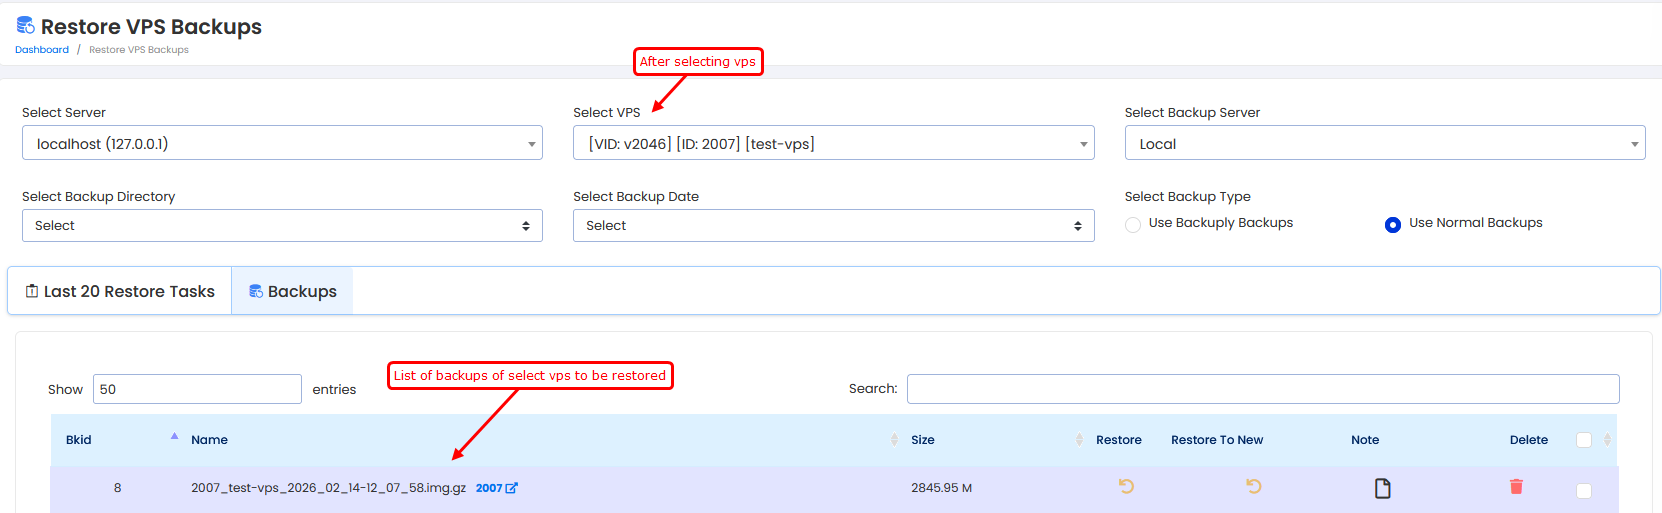Open the Note icon for the backup

tap(1382, 488)
